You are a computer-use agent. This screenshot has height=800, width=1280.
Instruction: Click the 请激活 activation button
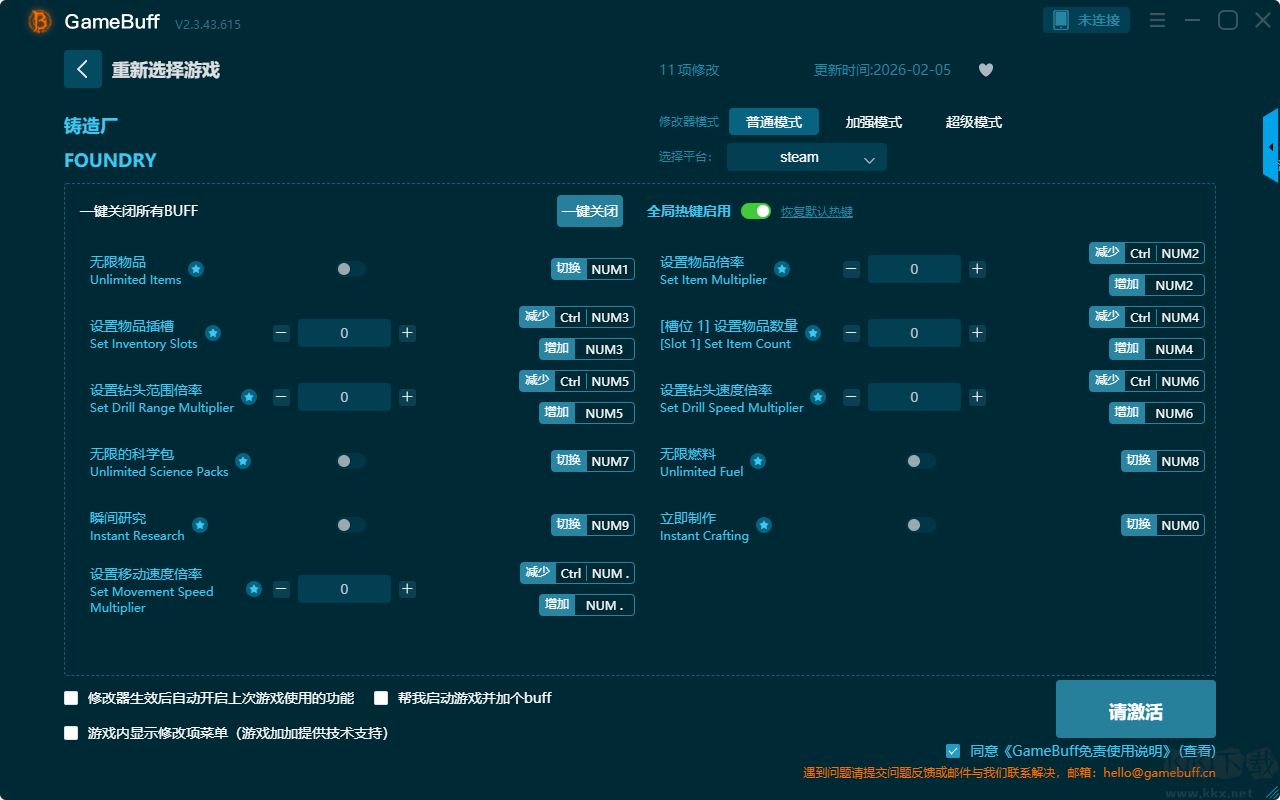(x=1136, y=709)
